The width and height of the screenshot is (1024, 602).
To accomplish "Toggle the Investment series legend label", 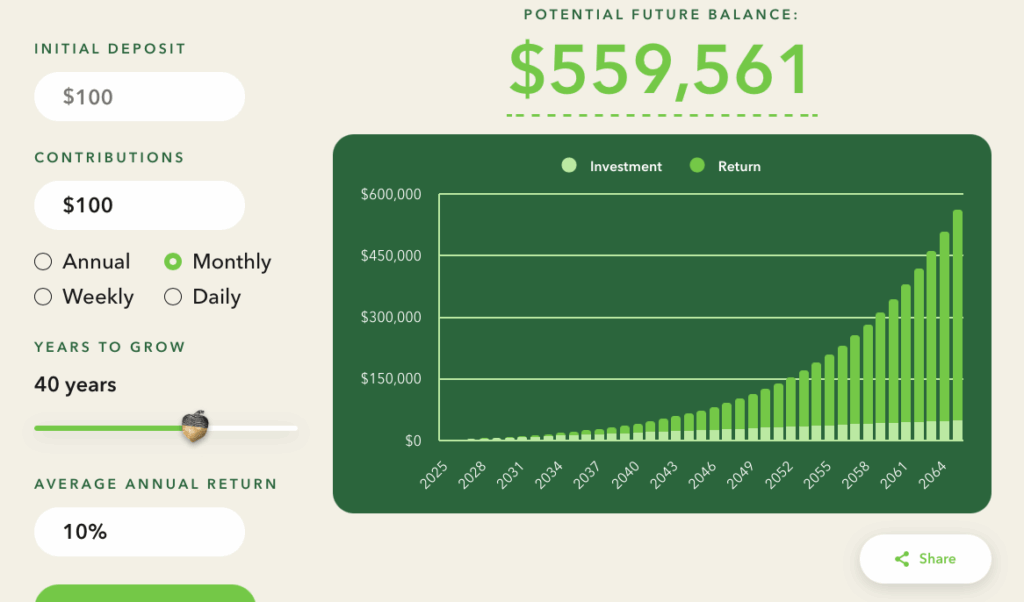I will pos(625,167).
